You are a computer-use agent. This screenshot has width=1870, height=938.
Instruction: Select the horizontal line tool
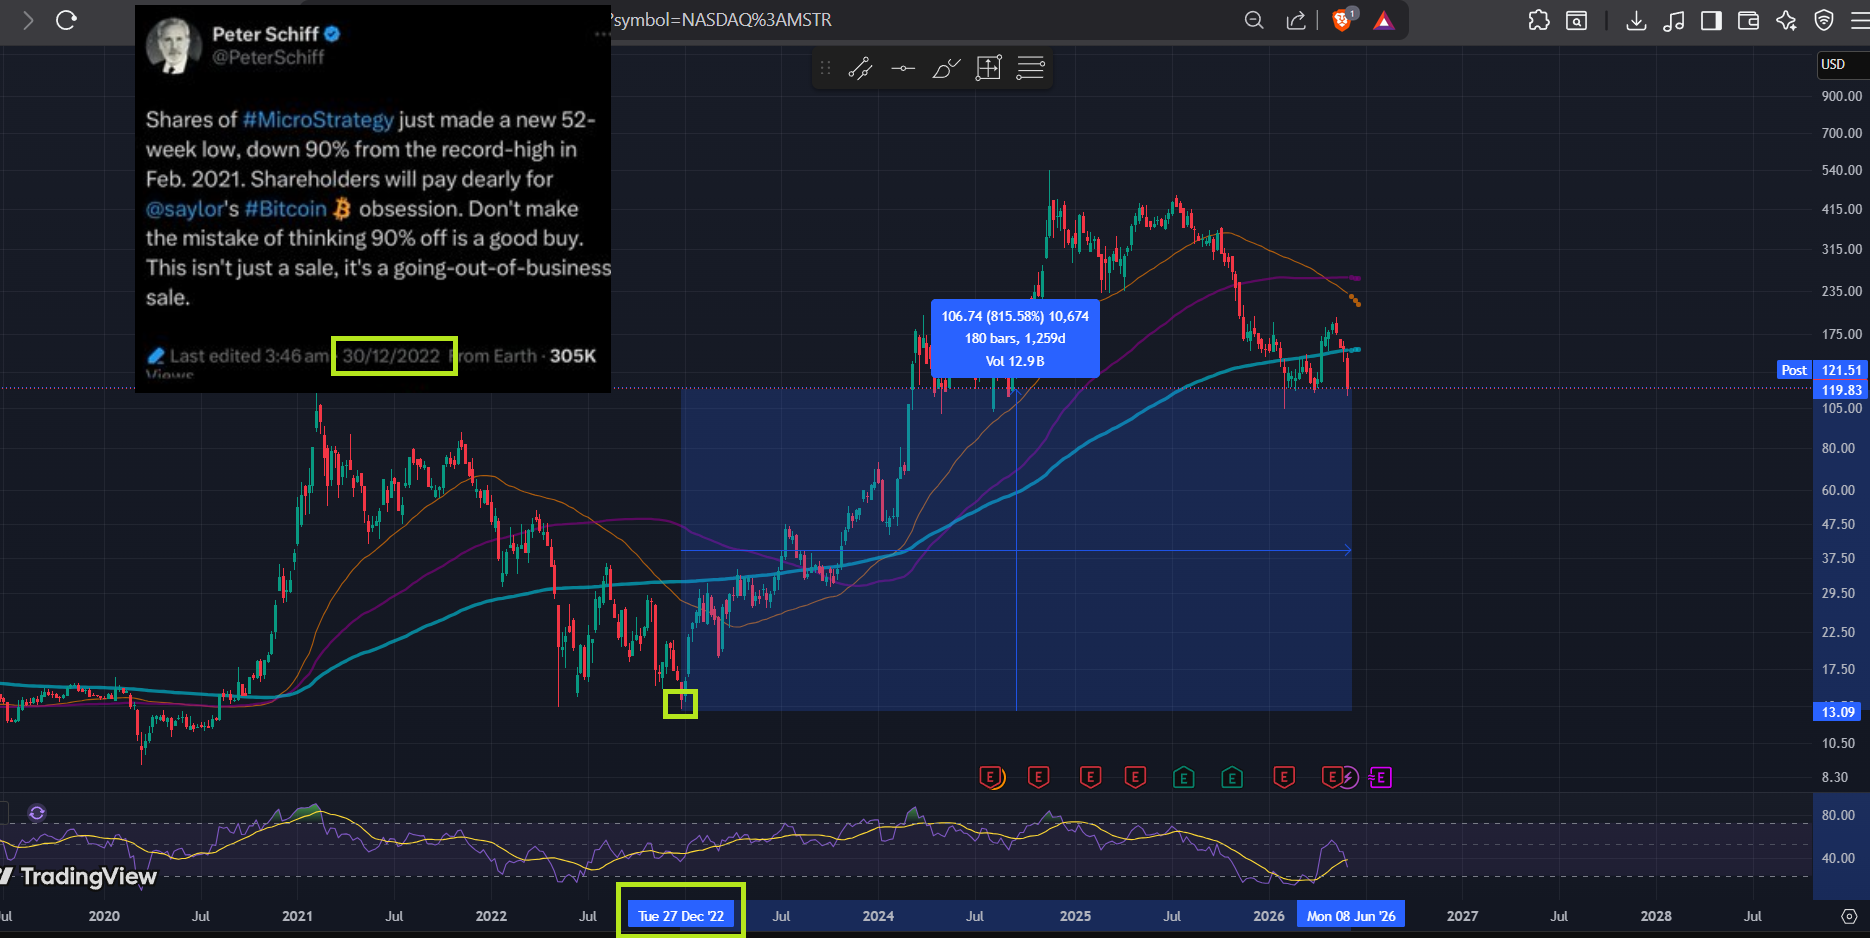click(903, 68)
